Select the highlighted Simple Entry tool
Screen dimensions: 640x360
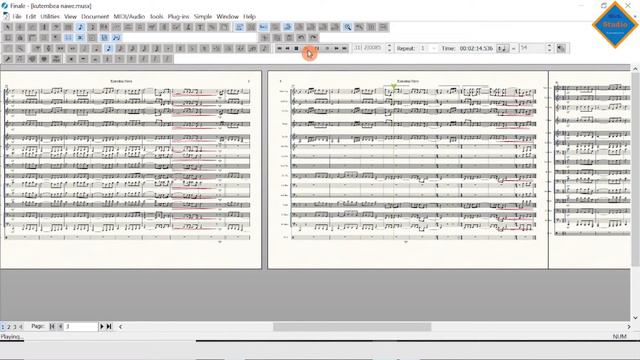[x=80, y=27]
